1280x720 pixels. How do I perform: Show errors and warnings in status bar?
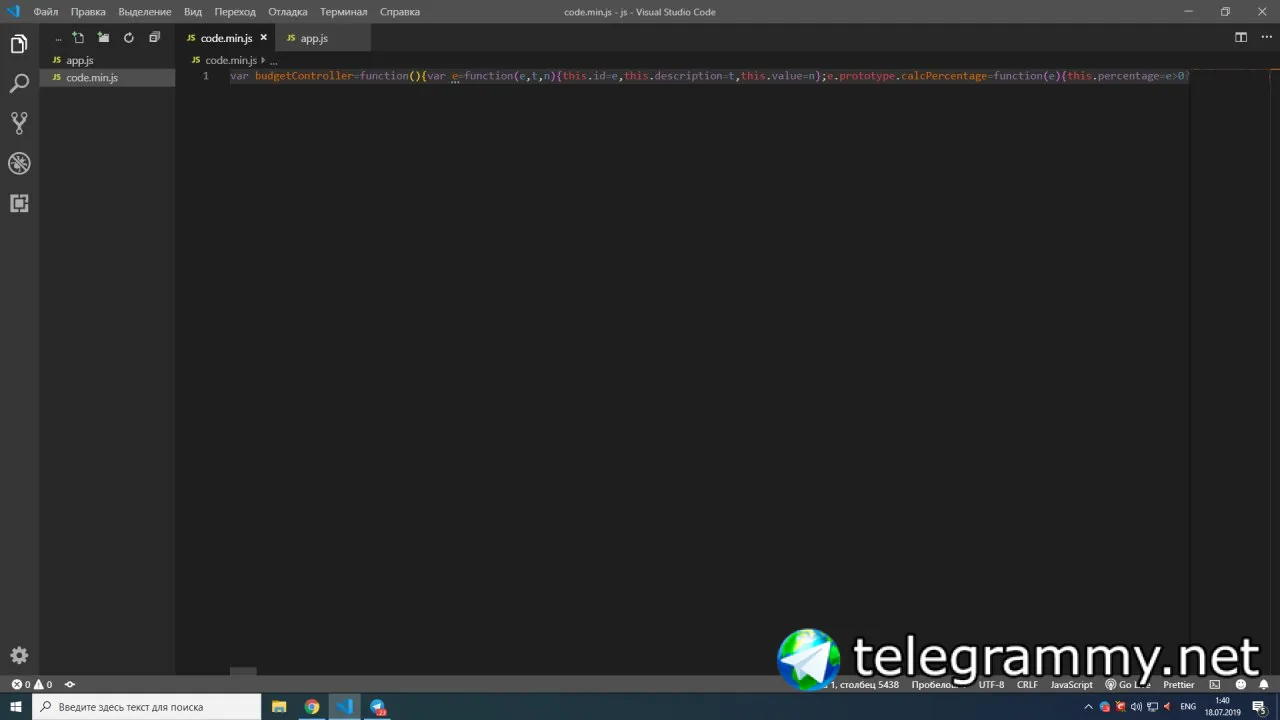tap(31, 685)
